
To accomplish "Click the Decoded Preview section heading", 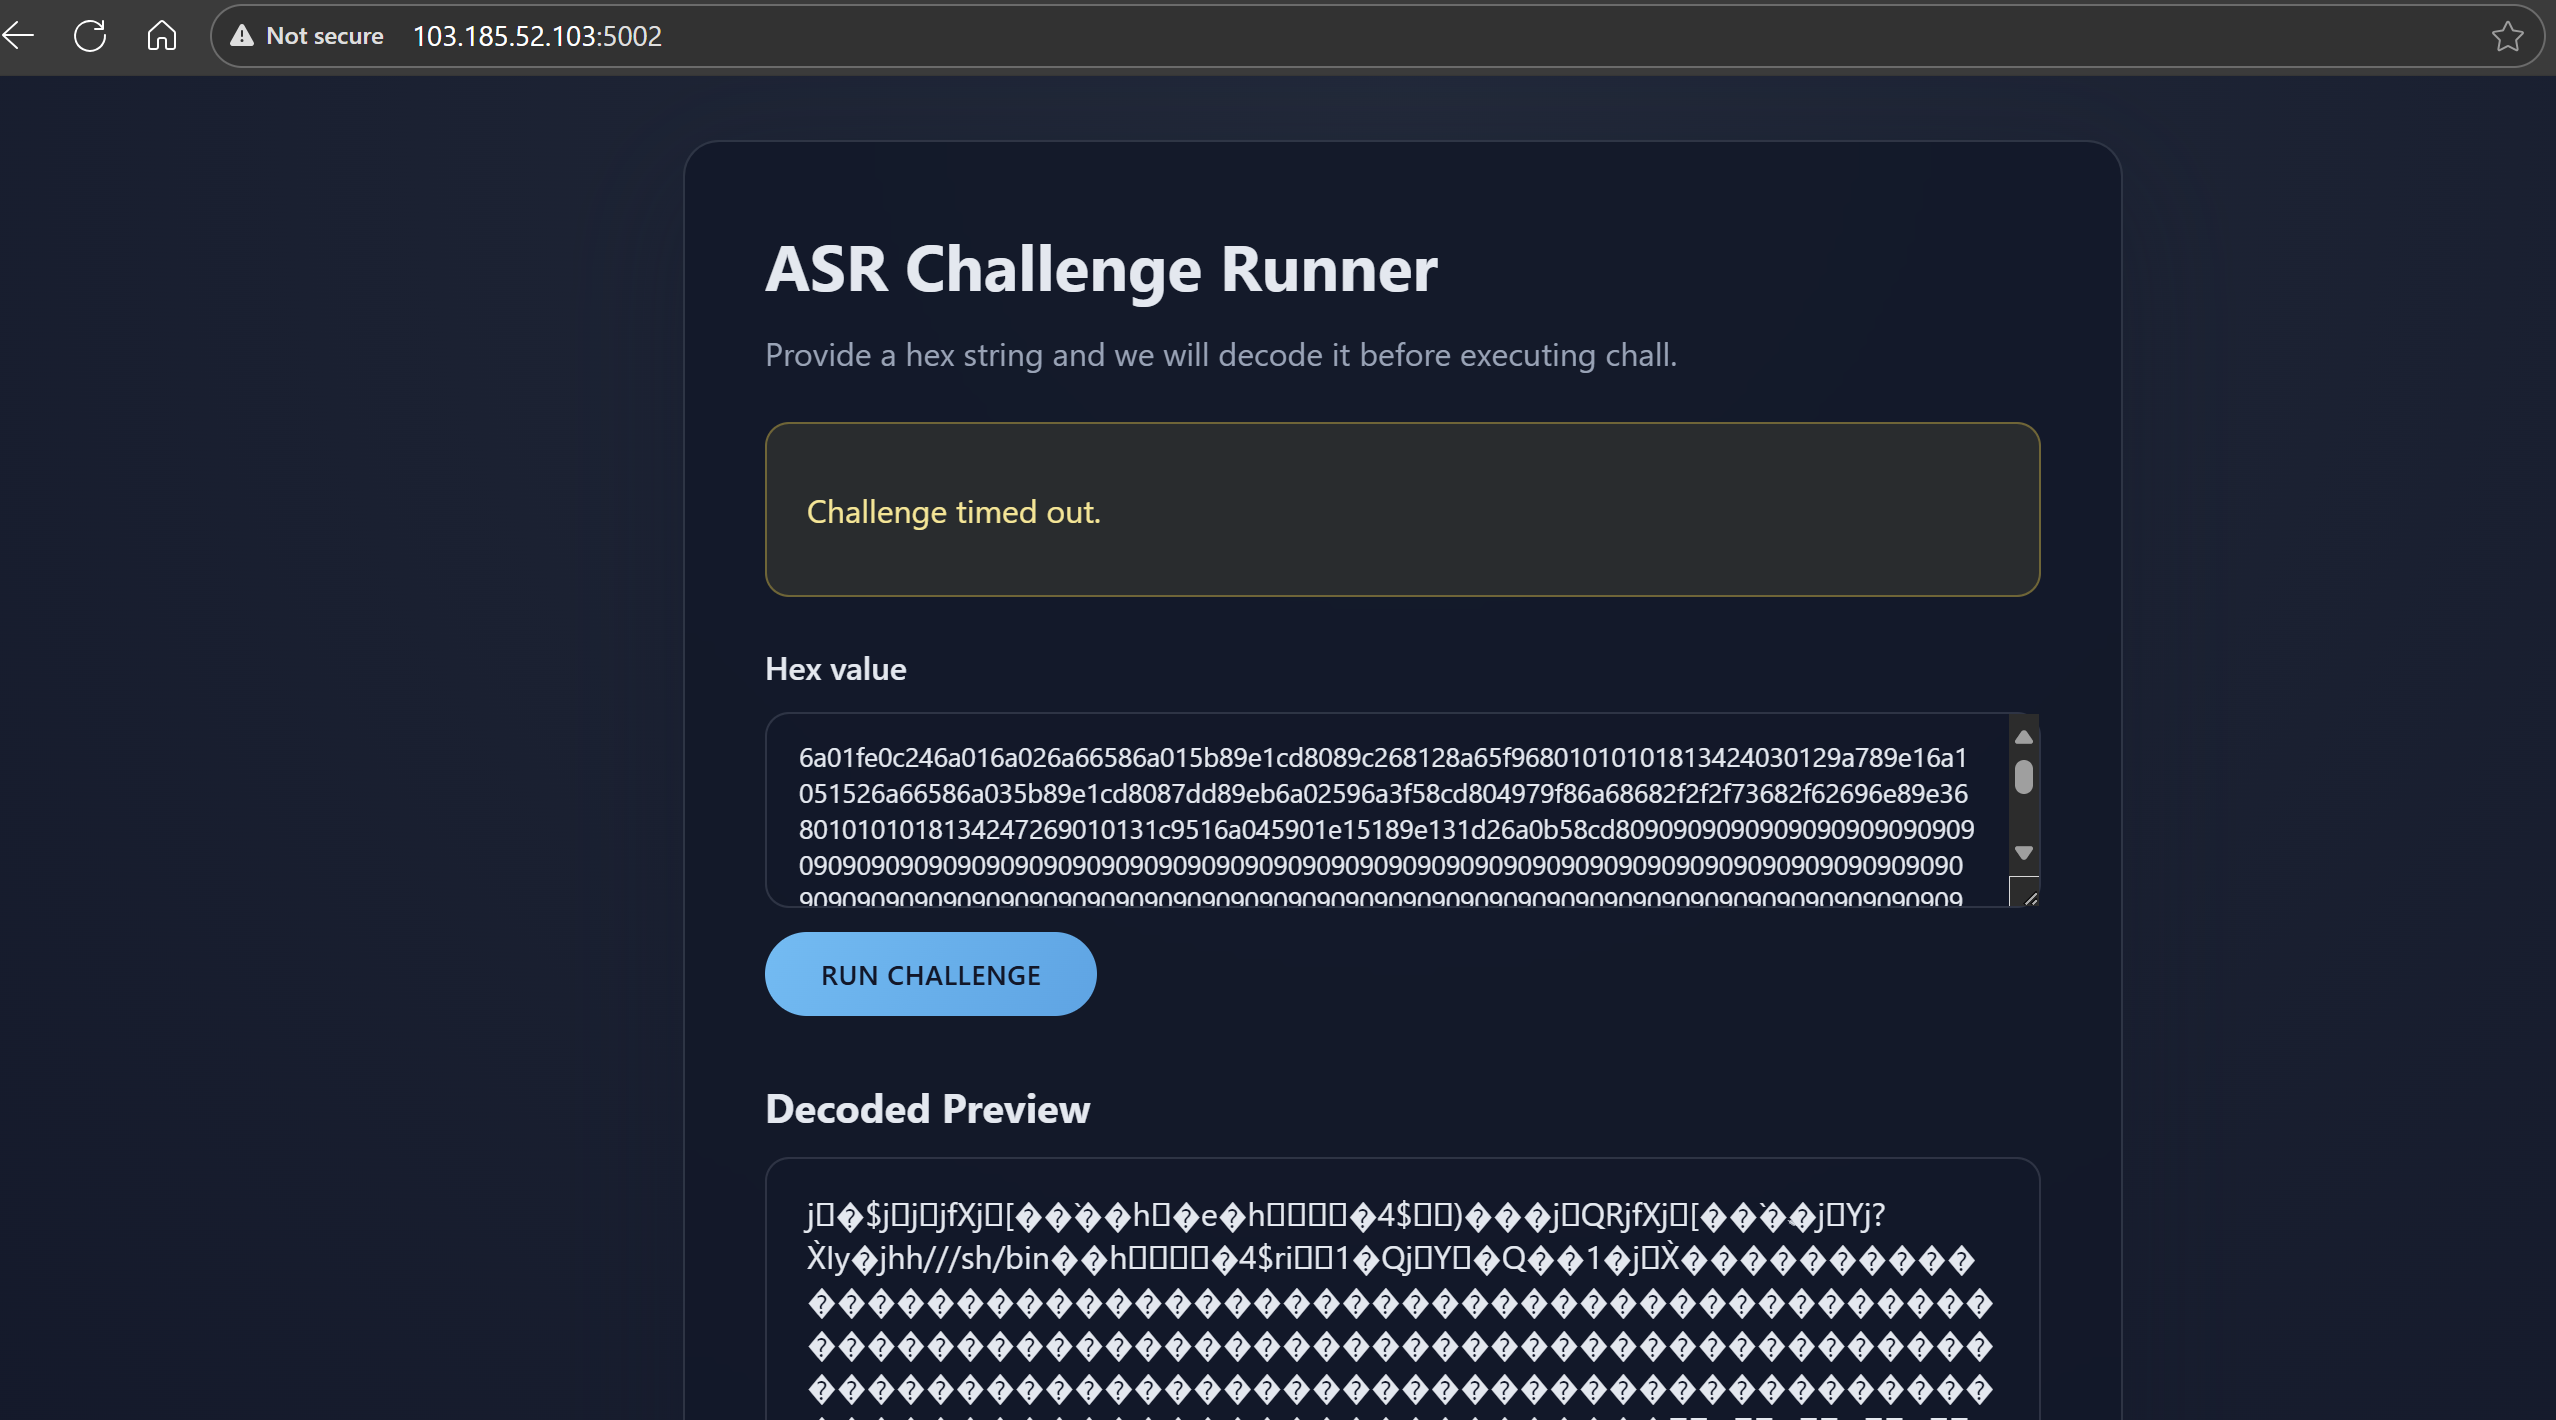I will [927, 1109].
